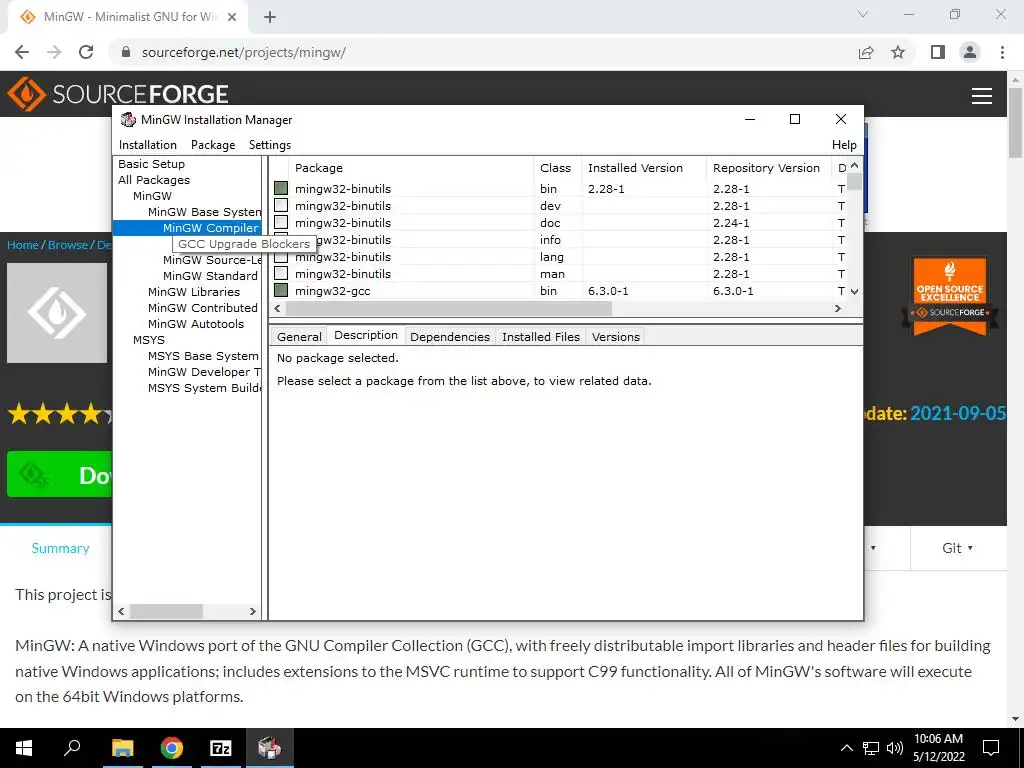Open the Chrome profile avatar
The width and height of the screenshot is (1024, 768).
point(970,52)
